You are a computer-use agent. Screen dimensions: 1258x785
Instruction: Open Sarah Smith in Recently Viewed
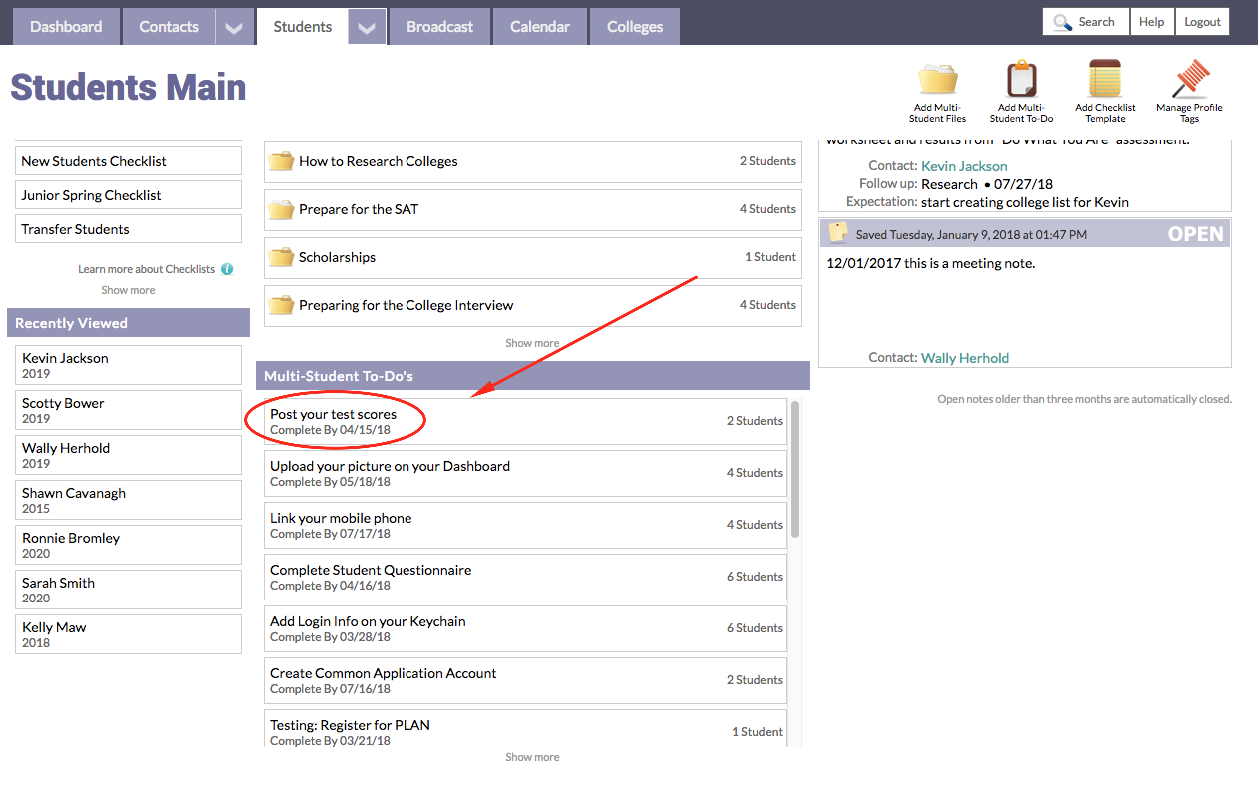(x=128, y=590)
